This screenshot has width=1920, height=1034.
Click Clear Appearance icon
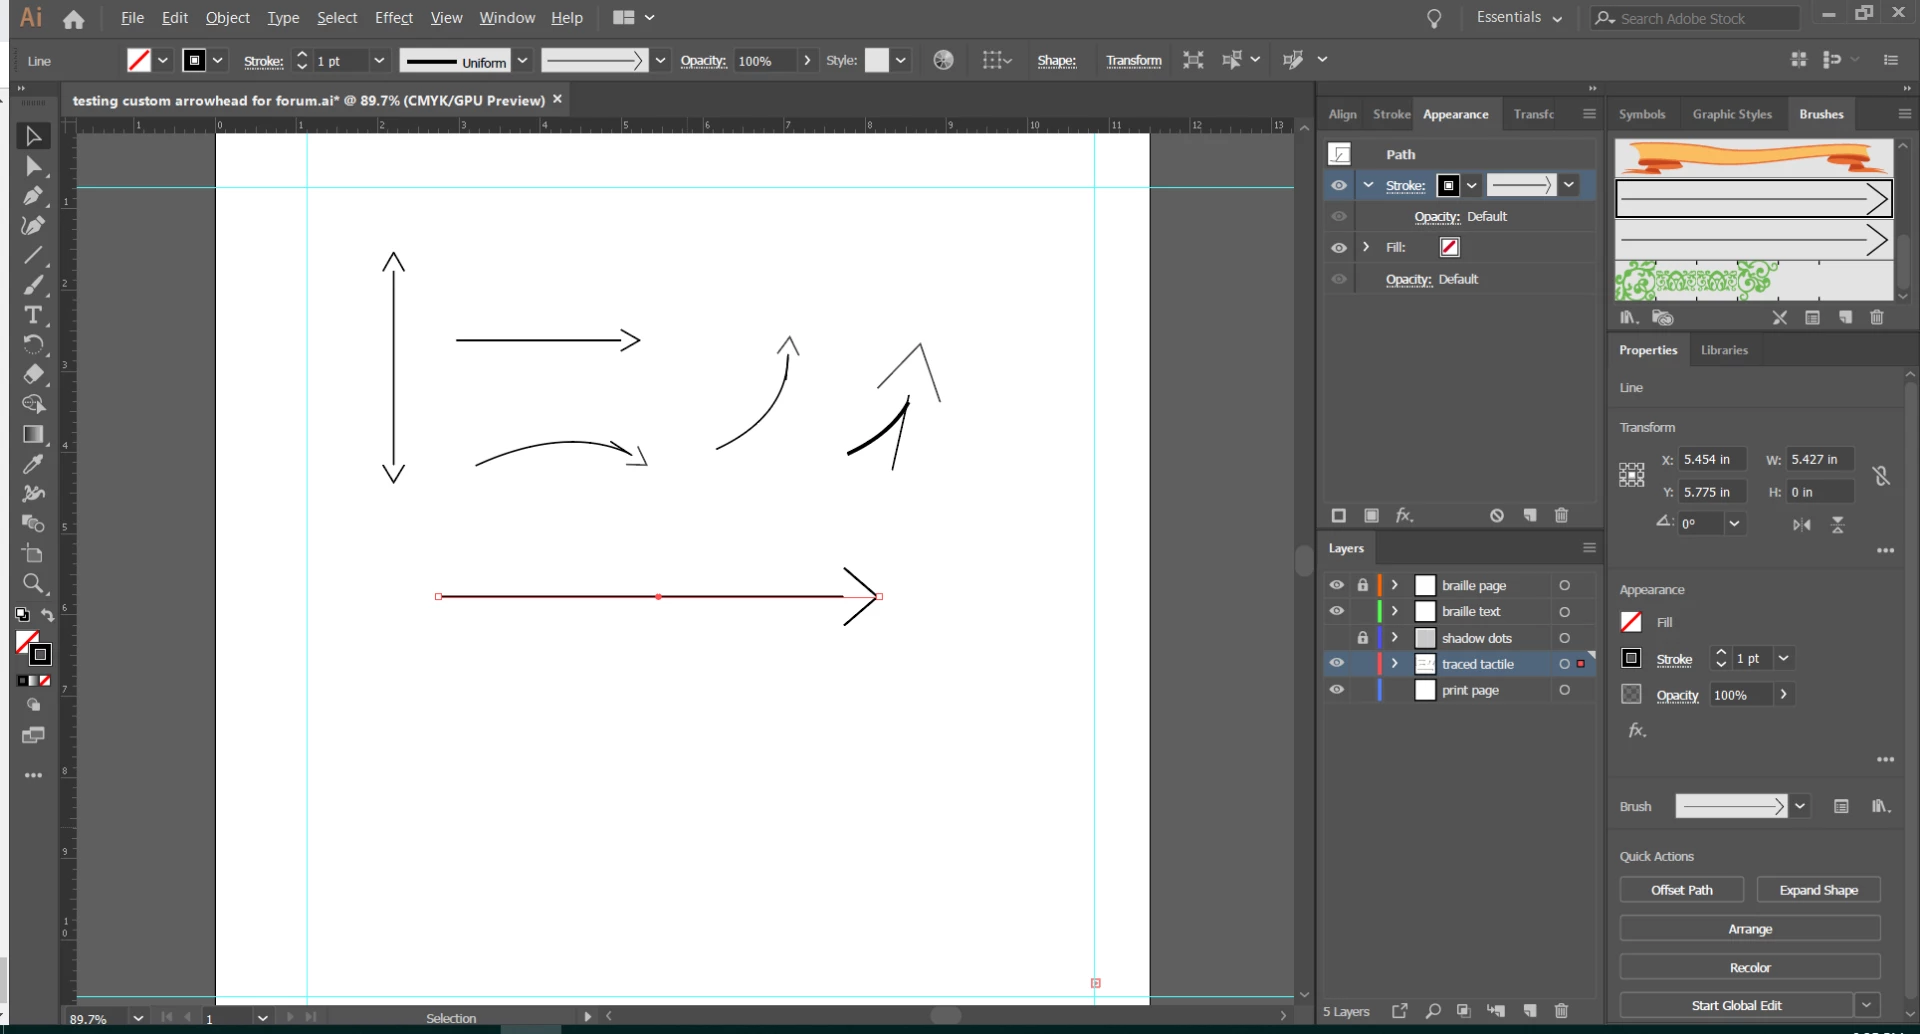(1497, 516)
